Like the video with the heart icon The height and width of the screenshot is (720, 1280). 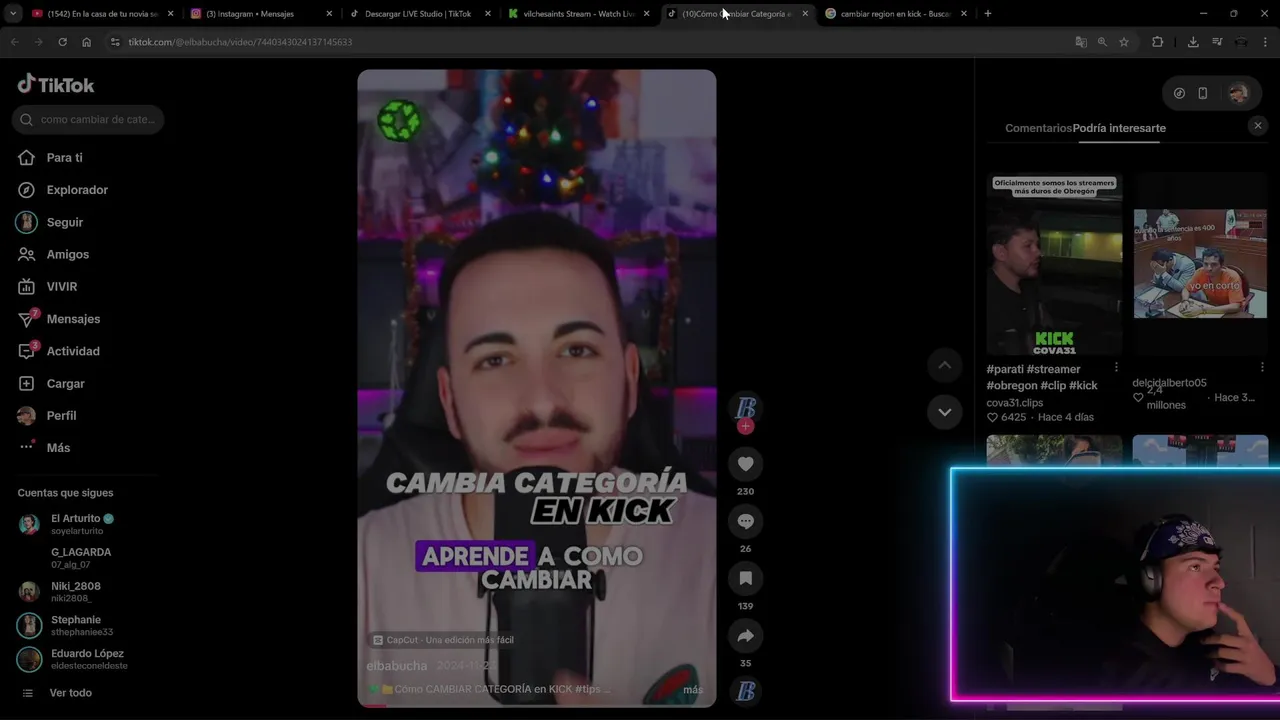745,464
